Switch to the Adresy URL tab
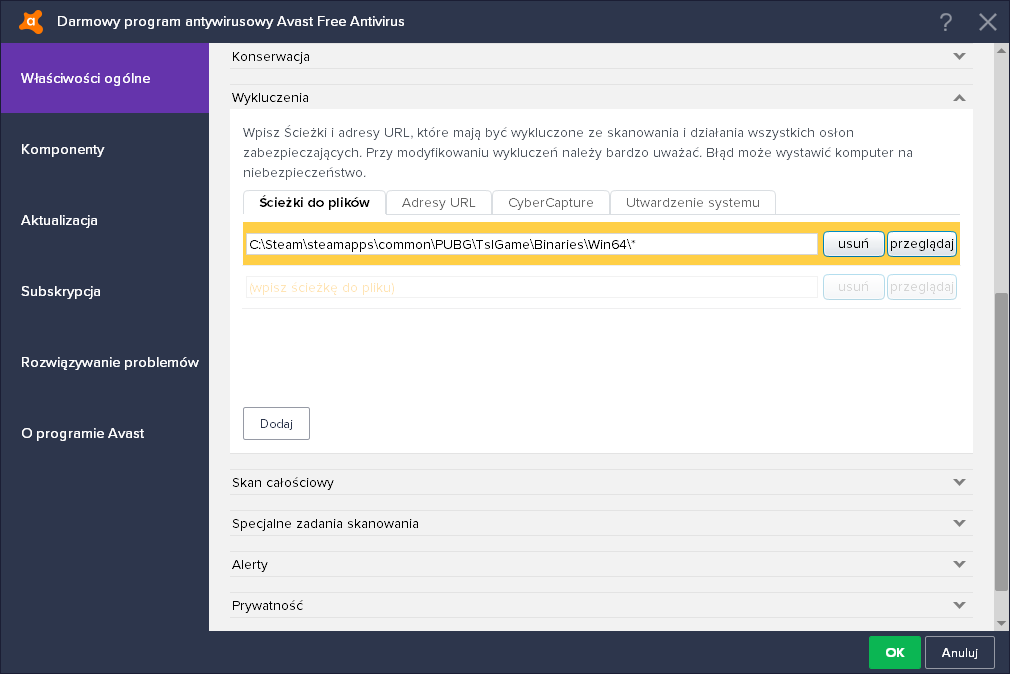1010x674 pixels. click(439, 202)
